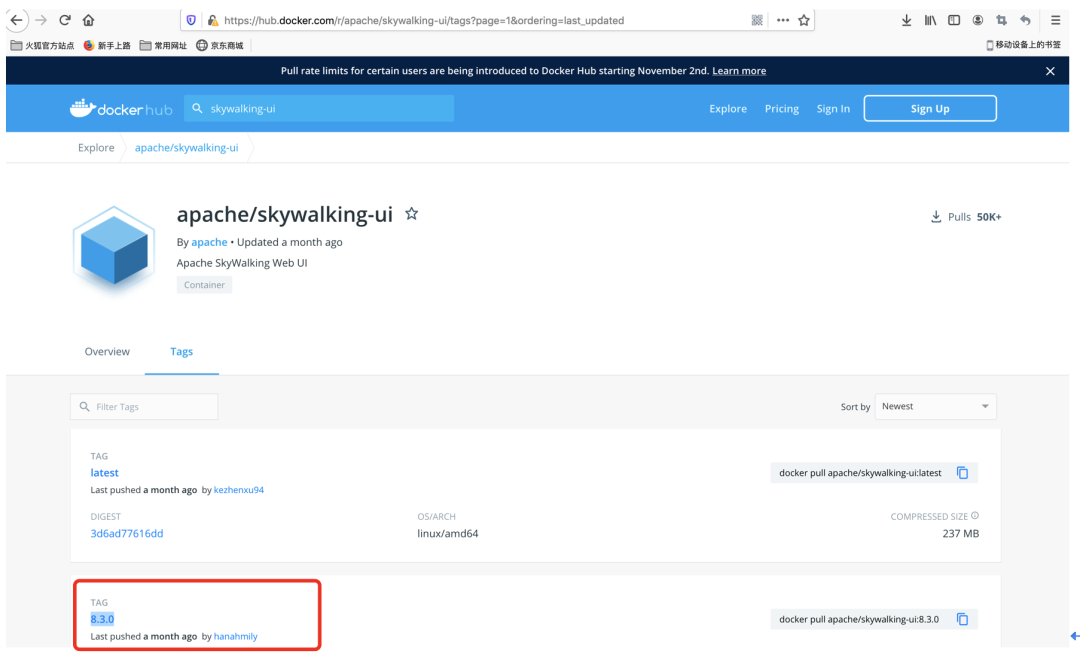Open the 常用网址 bookmark folder
Viewport: 1080px width, 657px height.
click(x=163, y=45)
